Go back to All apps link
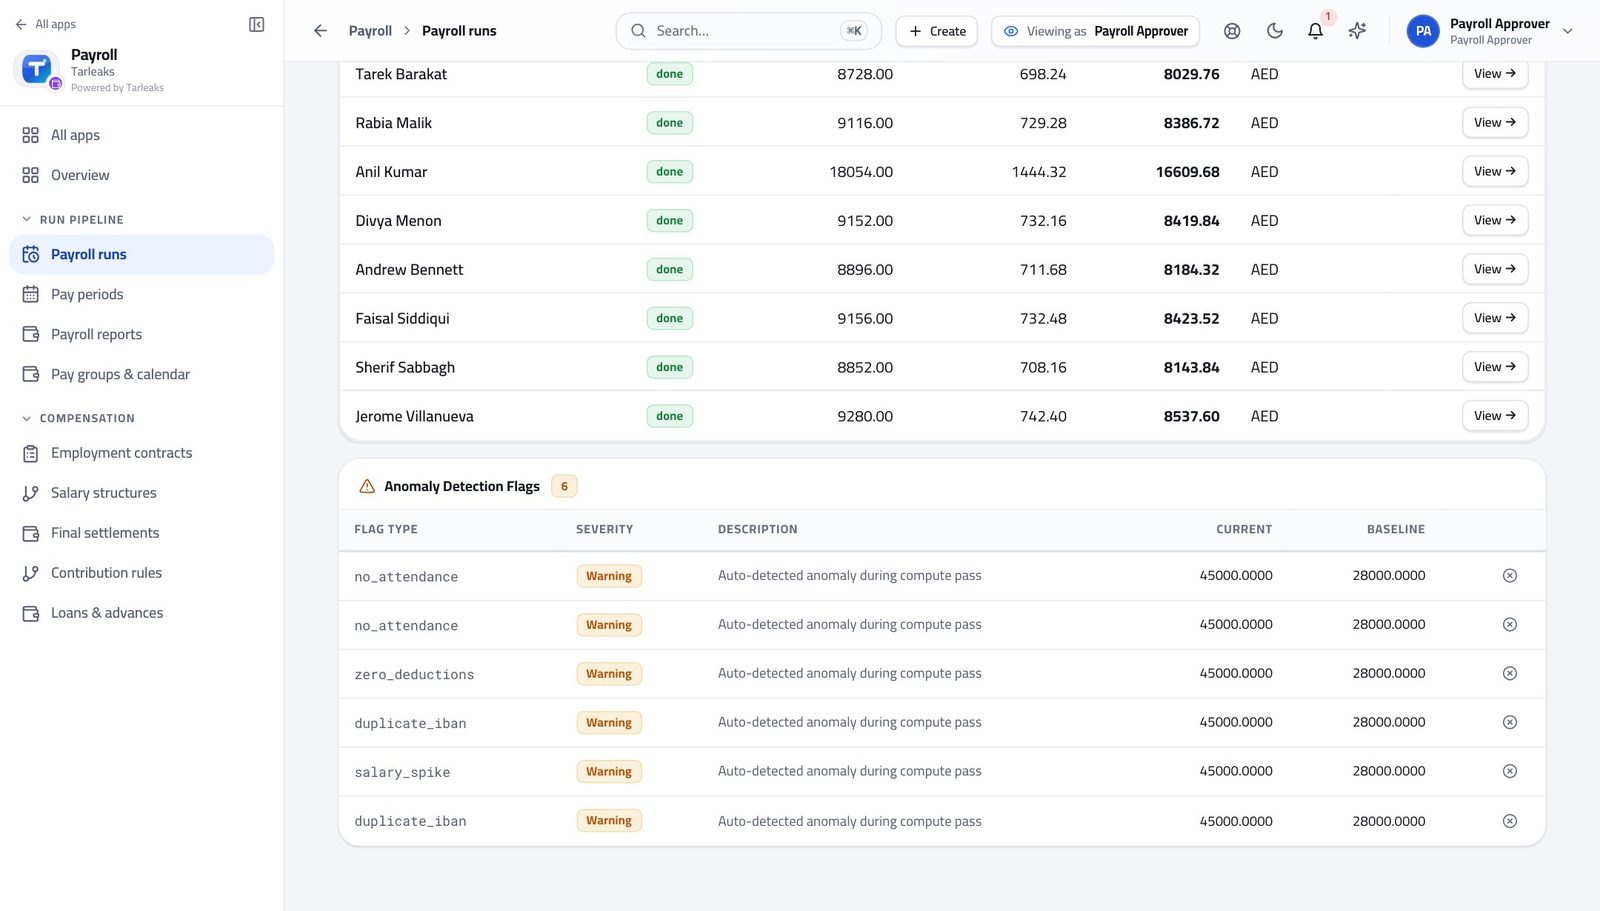The height and width of the screenshot is (911, 1600). [x=46, y=24]
